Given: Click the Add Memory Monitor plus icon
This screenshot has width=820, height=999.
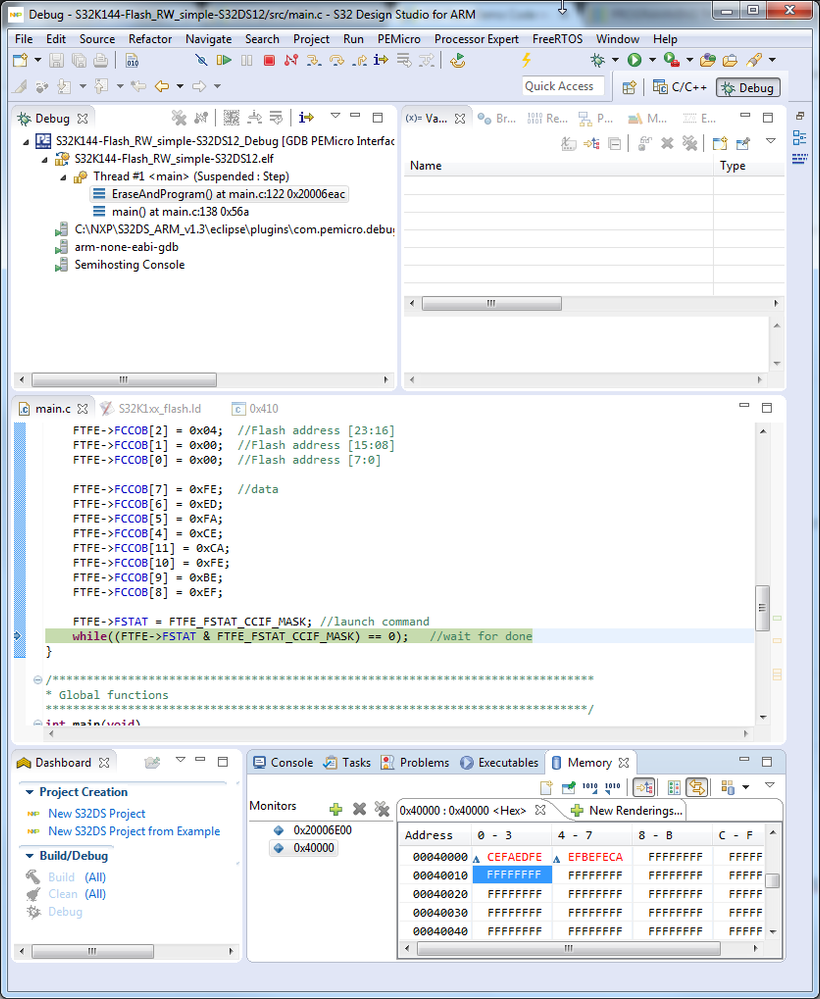Looking at the screenshot, I should point(336,809).
